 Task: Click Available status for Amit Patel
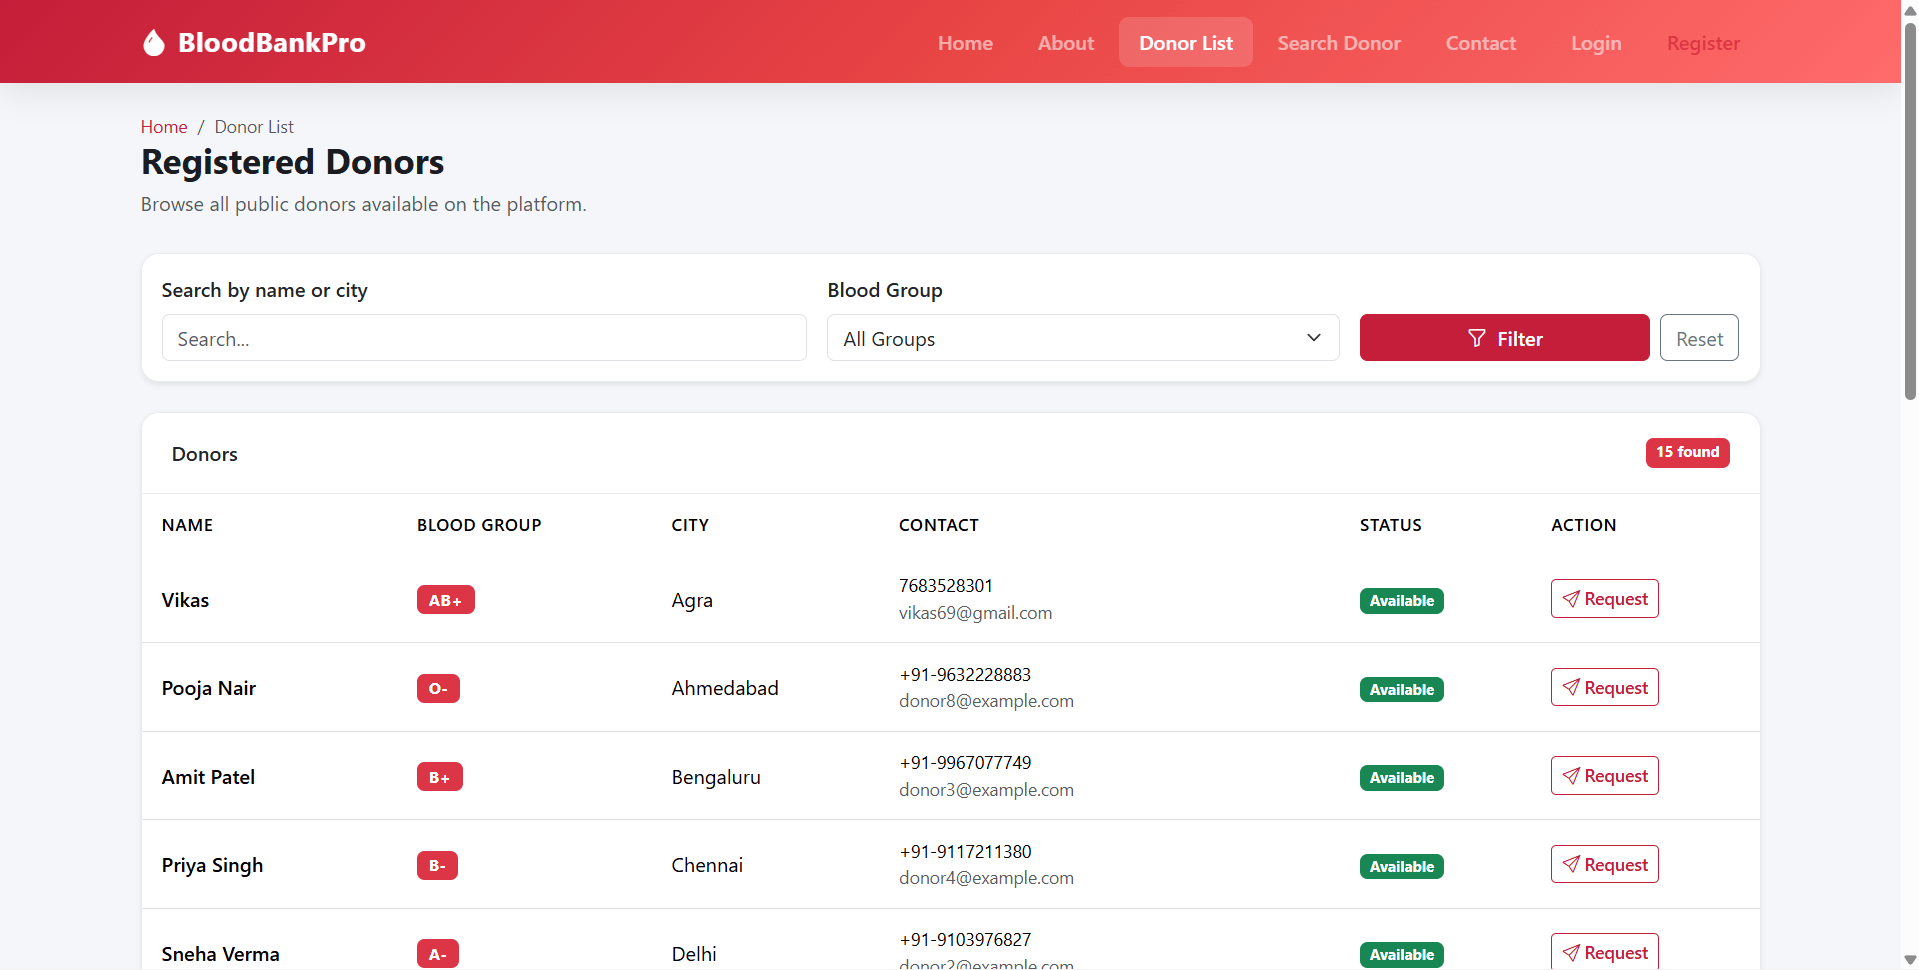tap(1402, 778)
